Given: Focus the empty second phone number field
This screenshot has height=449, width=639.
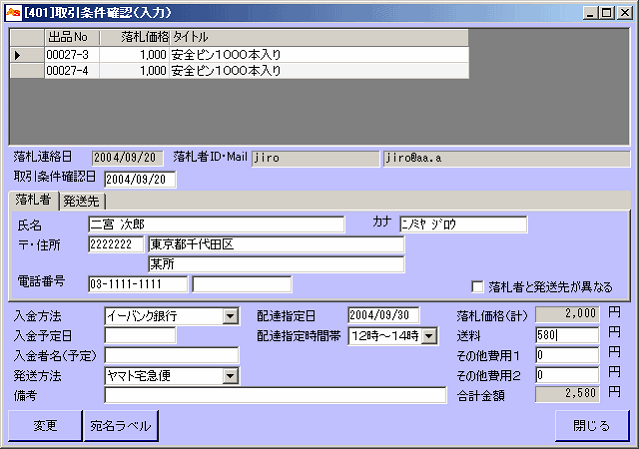Looking at the screenshot, I should point(242,284).
